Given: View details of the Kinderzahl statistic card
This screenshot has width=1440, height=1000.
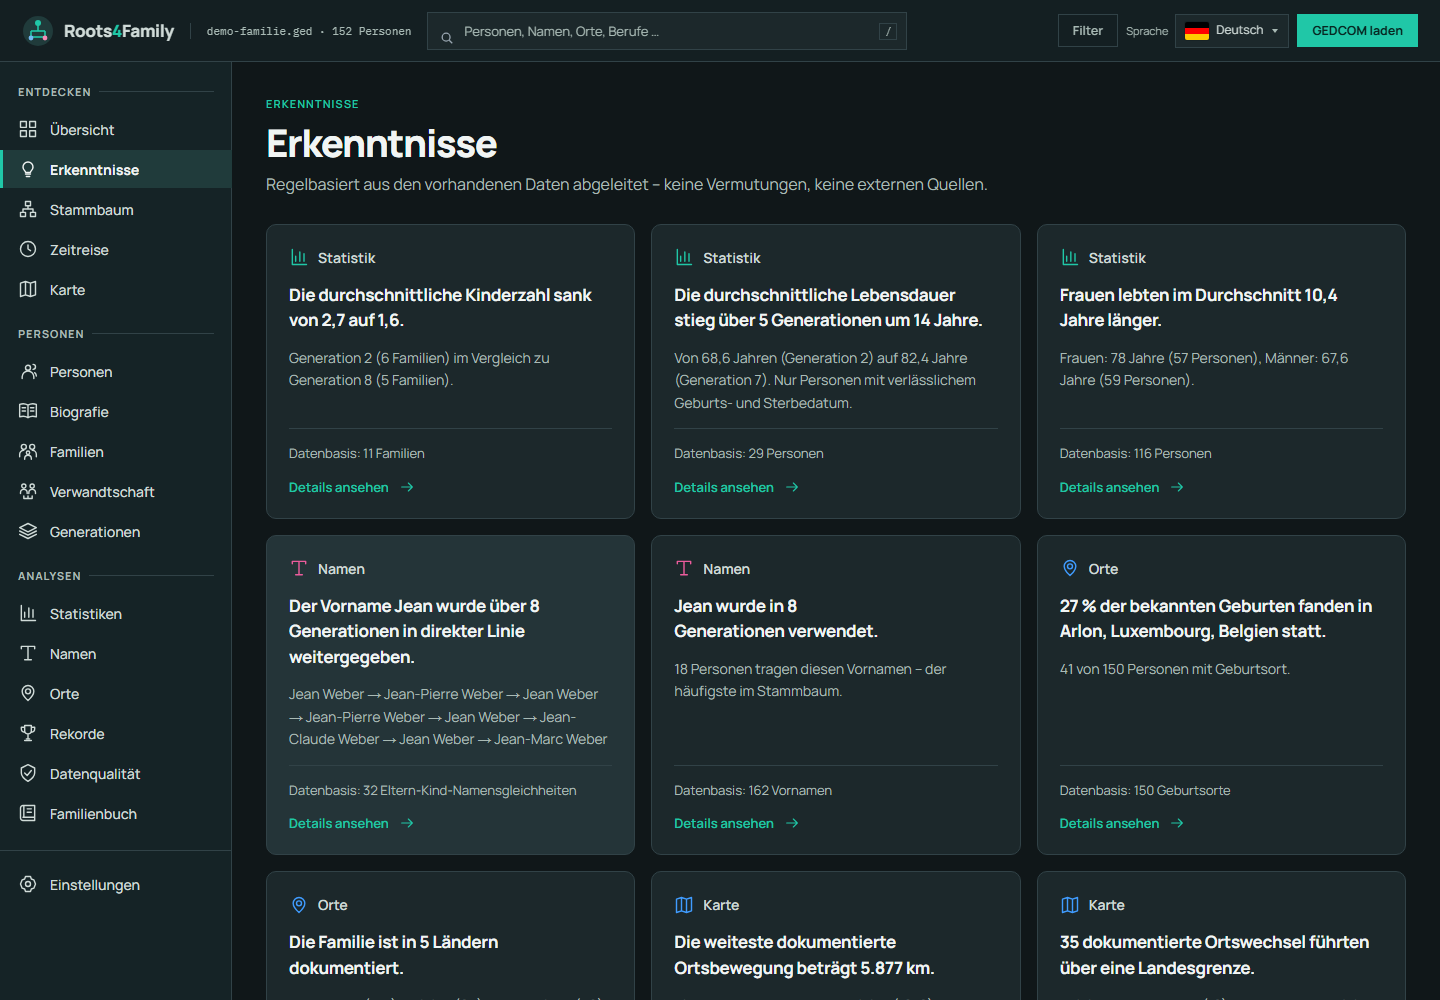Looking at the screenshot, I should tap(351, 488).
